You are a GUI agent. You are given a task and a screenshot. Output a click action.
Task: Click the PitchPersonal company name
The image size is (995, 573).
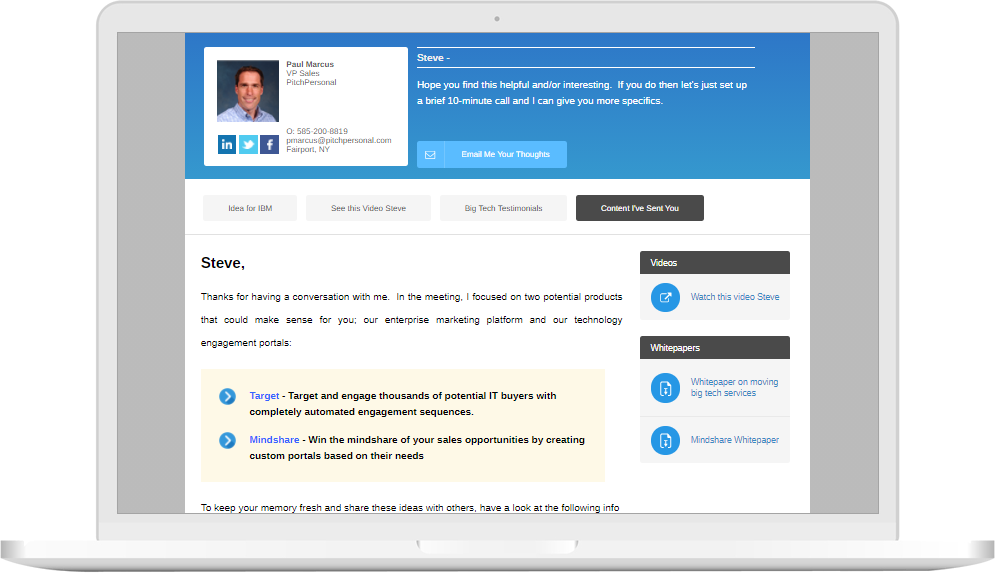coord(311,82)
